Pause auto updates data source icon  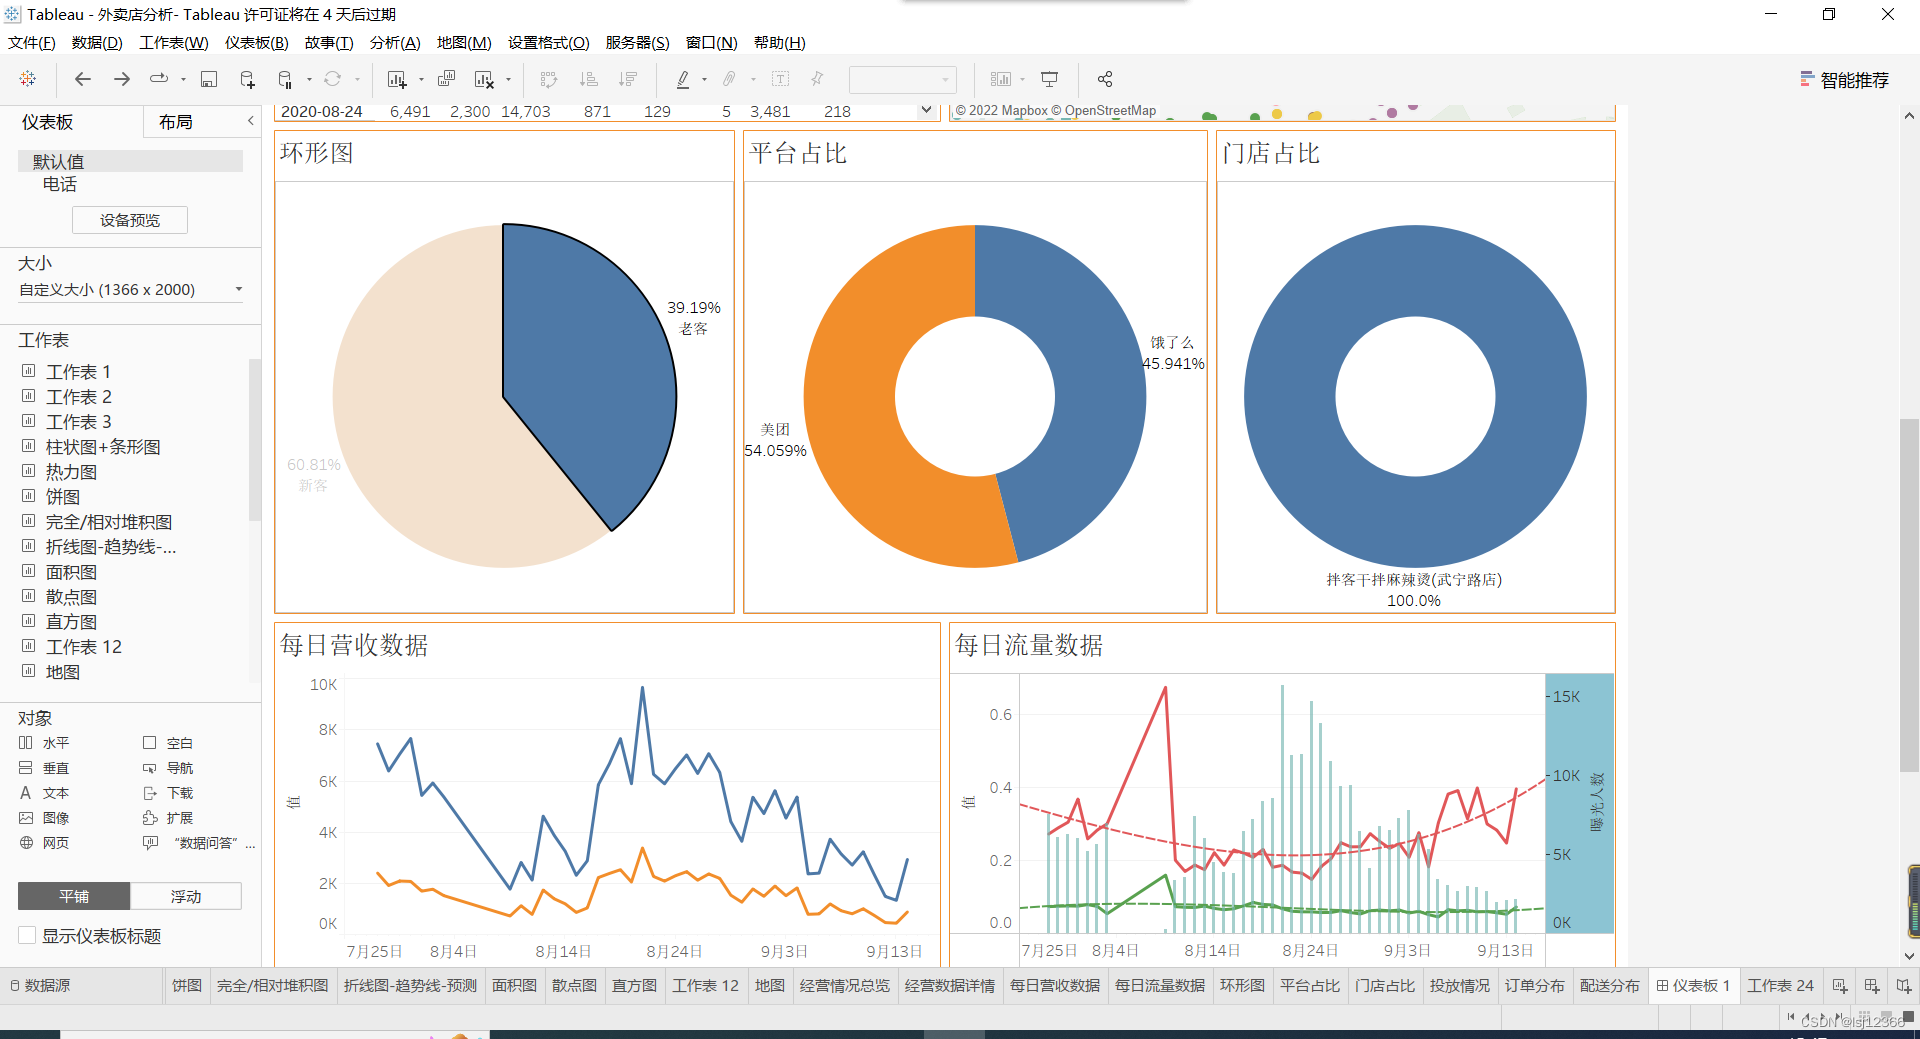pyautogui.click(x=285, y=79)
